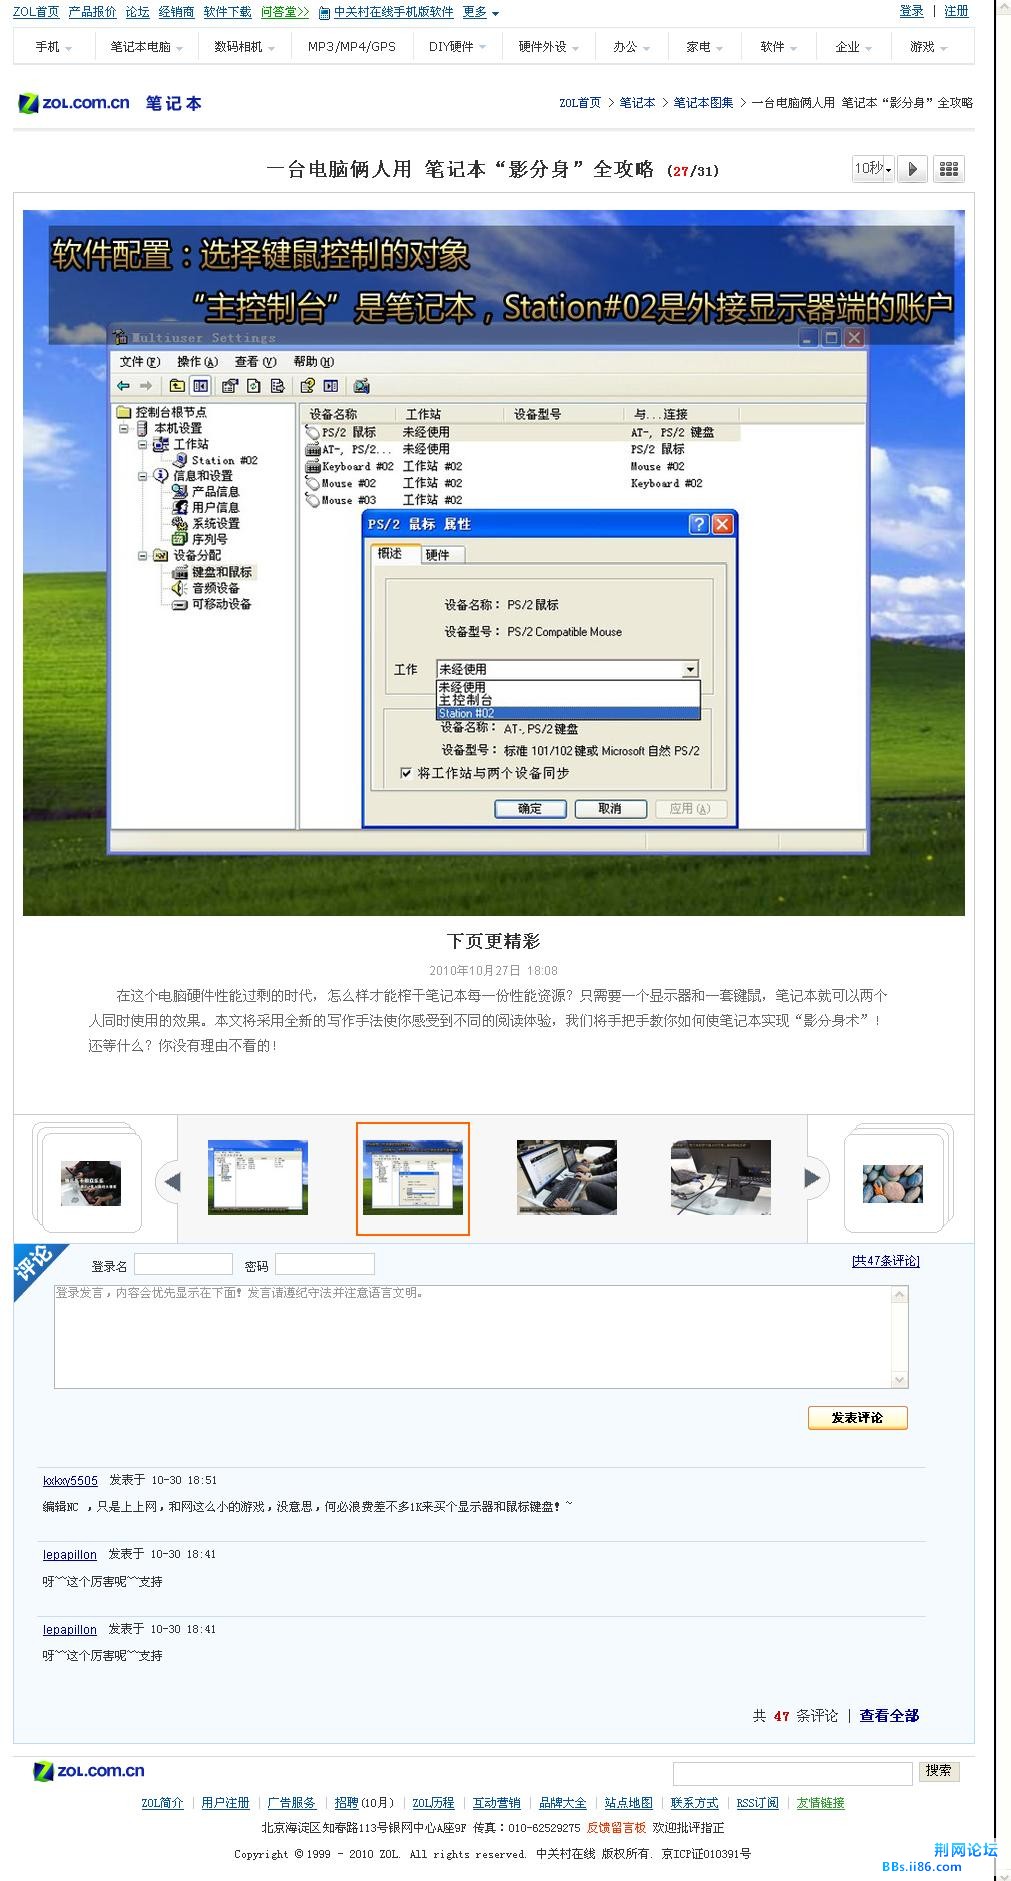Open the thumbnail grid view icon
The height and width of the screenshot is (1881, 1011).
pyautogui.click(x=949, y=169)
